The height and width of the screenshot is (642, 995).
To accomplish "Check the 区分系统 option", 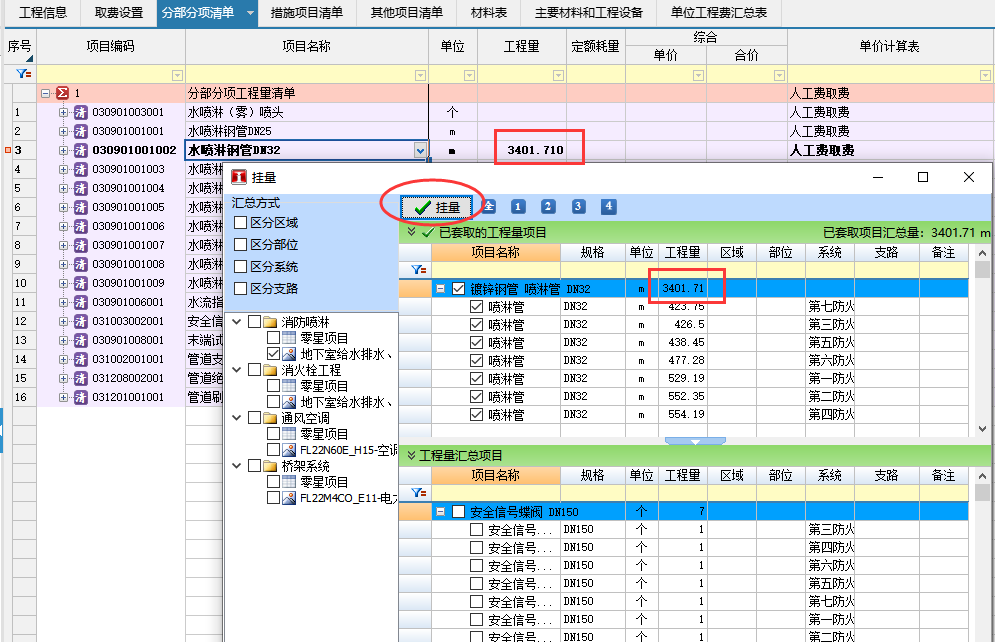I will 241,267.
